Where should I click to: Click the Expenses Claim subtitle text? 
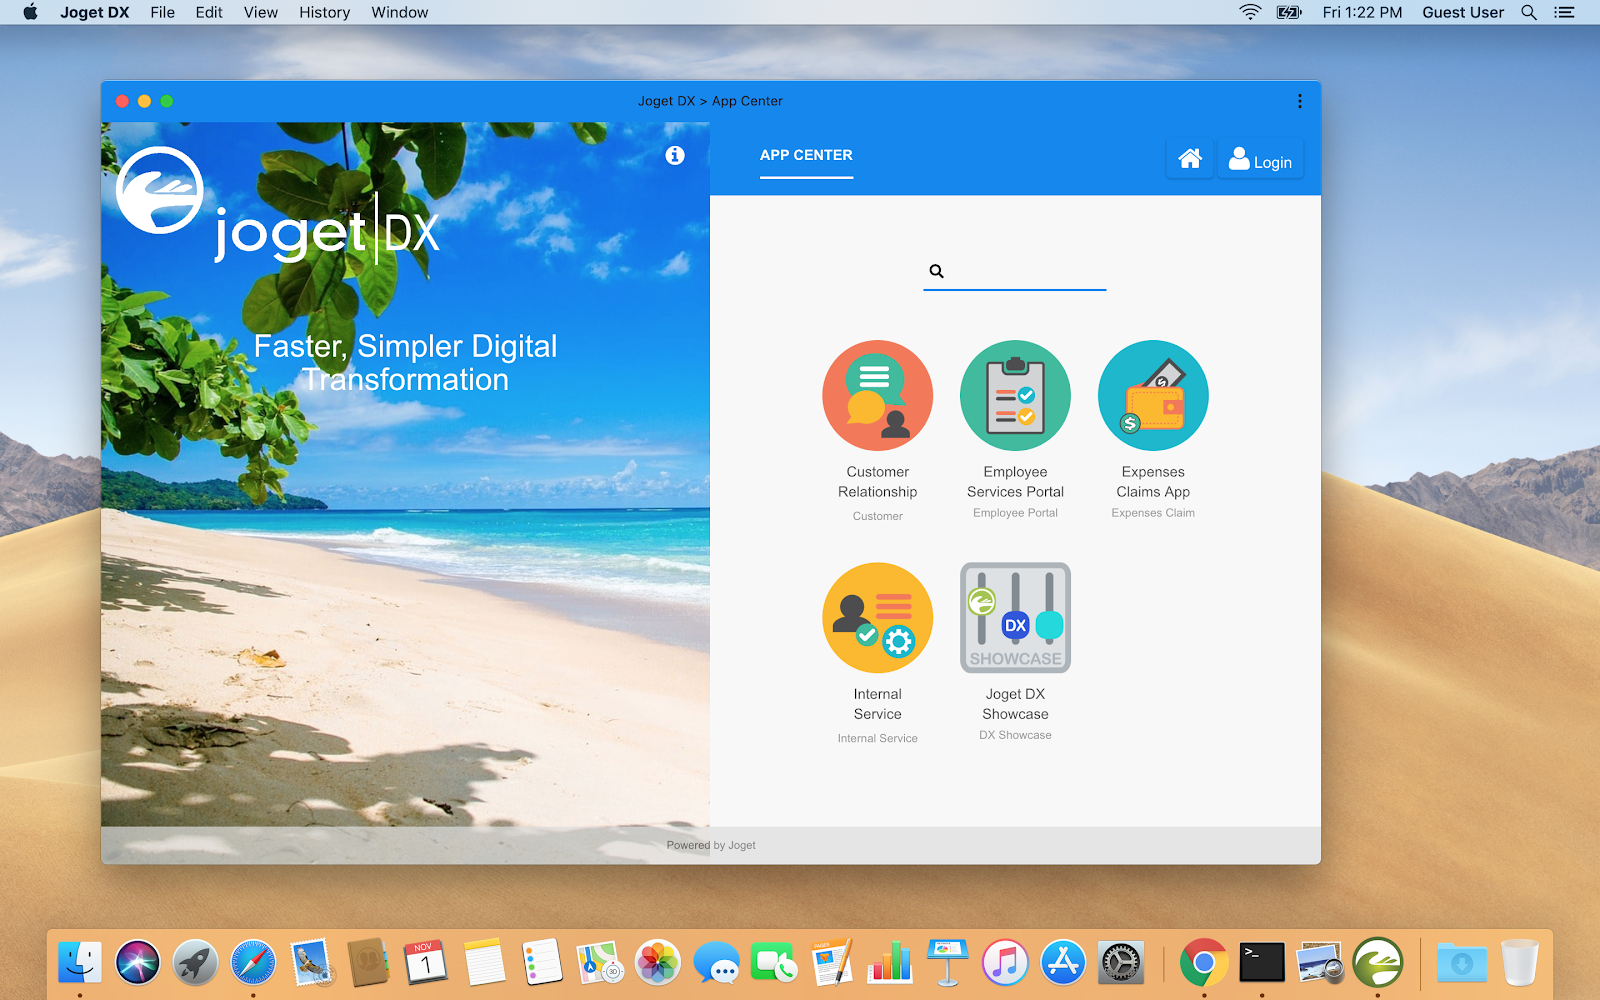click(1153, 513)
